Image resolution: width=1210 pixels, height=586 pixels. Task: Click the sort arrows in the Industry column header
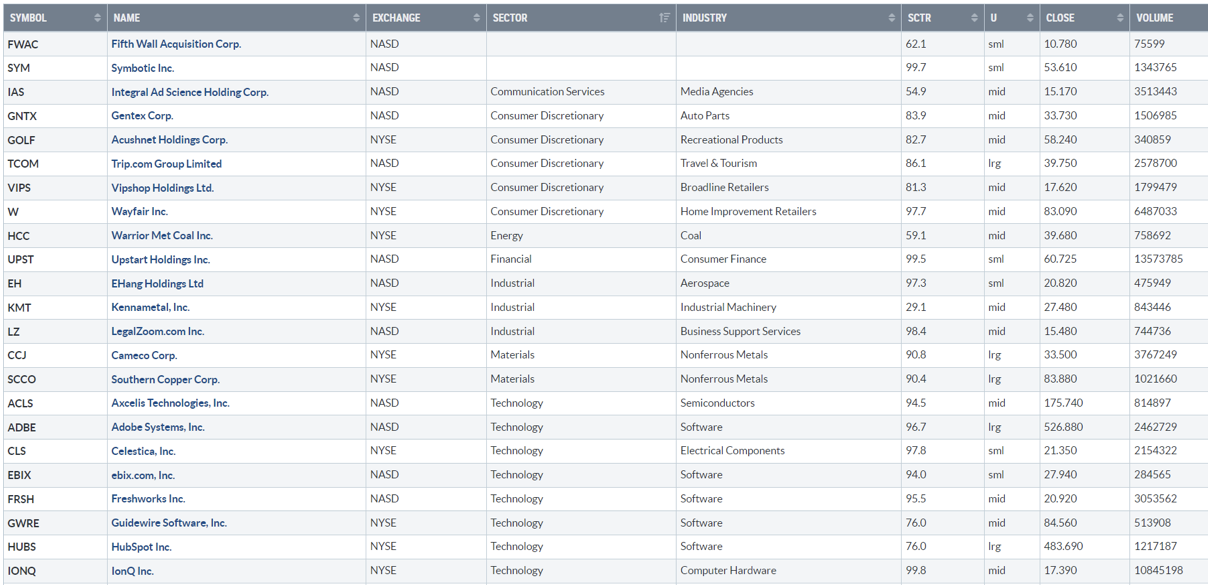(x=892, y=18)
